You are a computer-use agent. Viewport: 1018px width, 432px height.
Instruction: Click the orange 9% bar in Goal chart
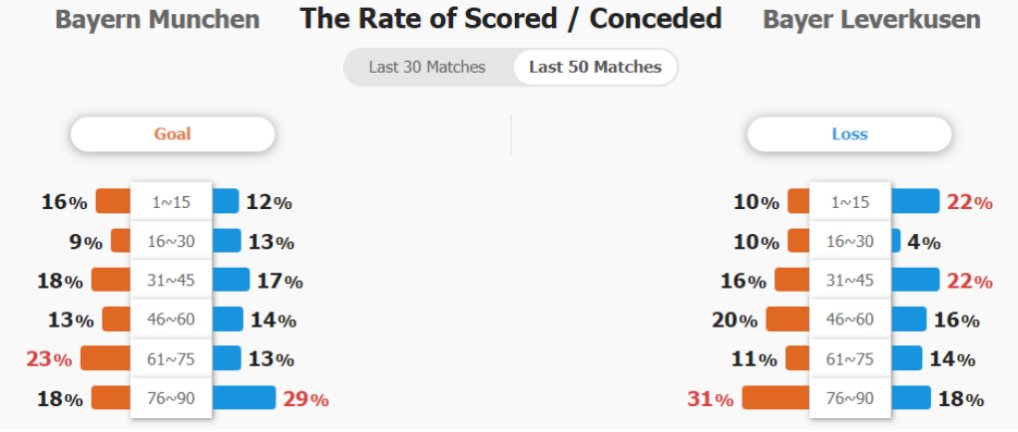(x=121, y=240)
